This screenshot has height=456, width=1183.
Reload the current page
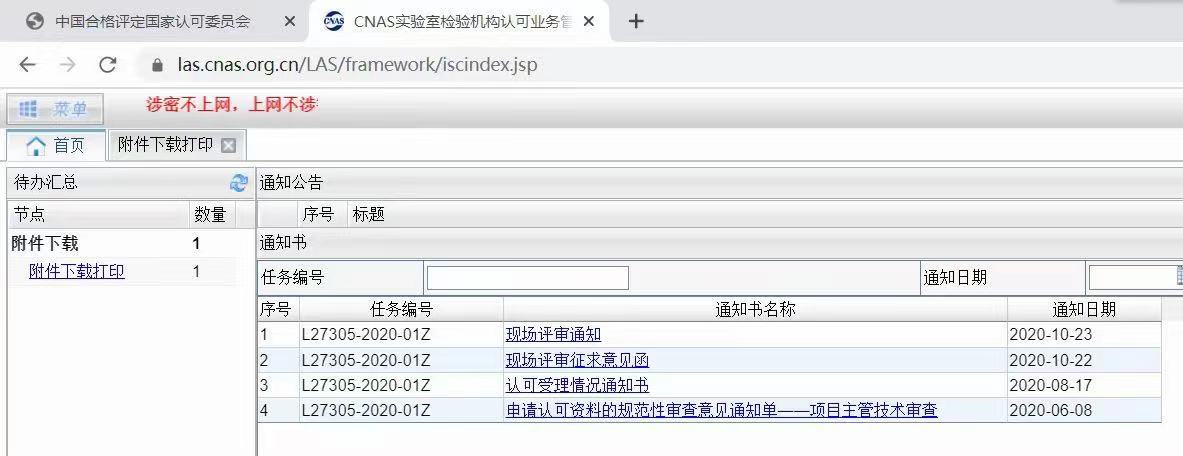[x=108, y=65]
